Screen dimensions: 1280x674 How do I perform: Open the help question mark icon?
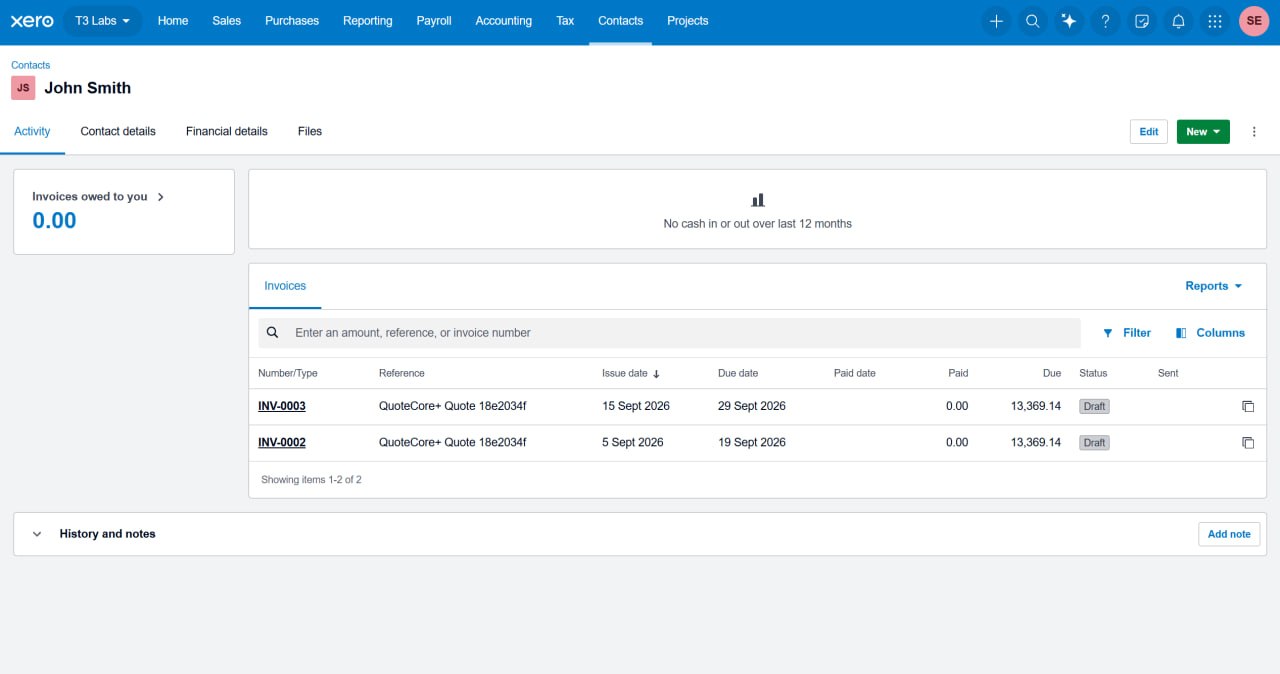point(1105,21)
